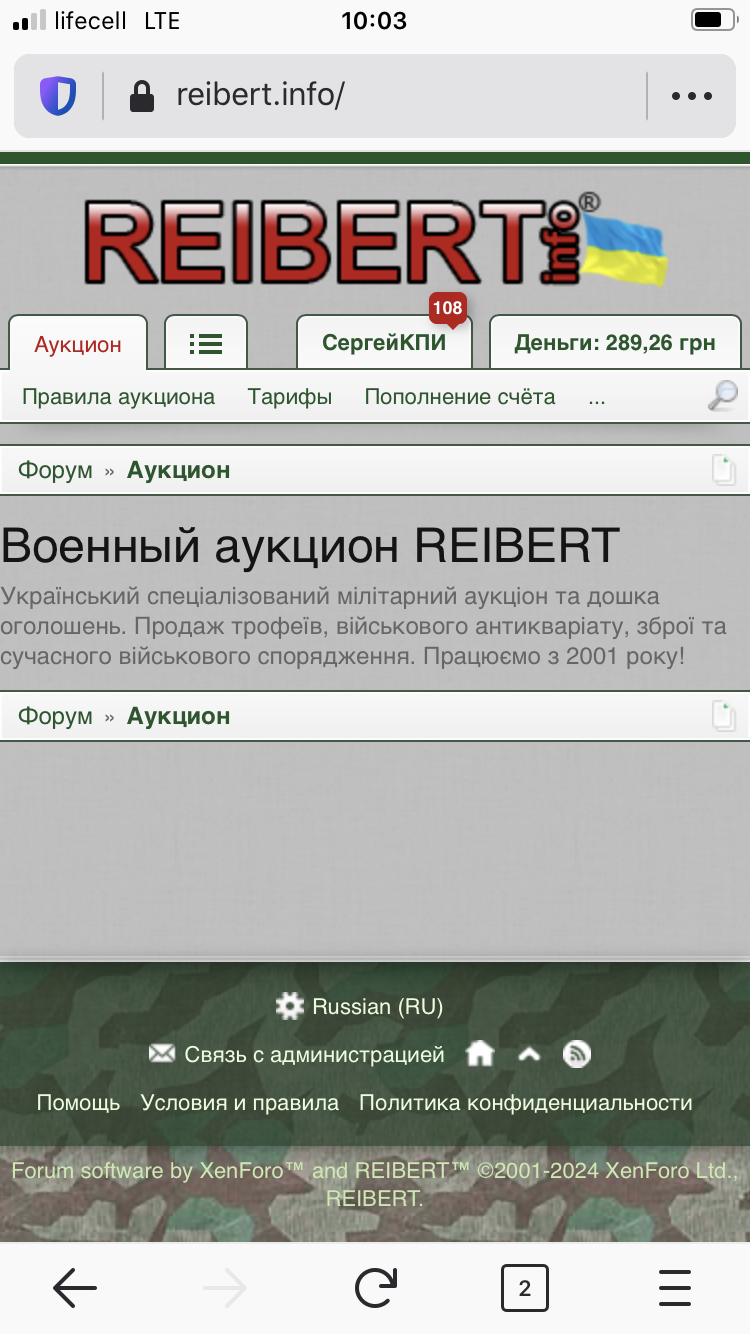Expand the hidden menu items ellipsis
The height and width of the screenshot is (1334, 750).
(597, 397)
